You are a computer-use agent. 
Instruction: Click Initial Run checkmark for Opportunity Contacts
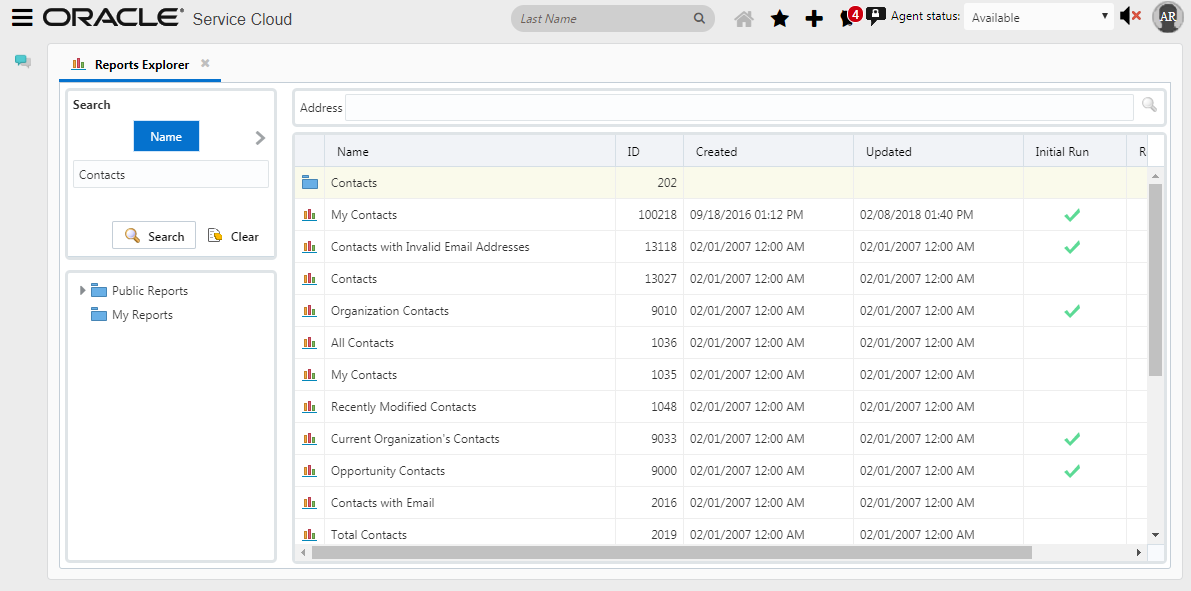[1072, 471]
